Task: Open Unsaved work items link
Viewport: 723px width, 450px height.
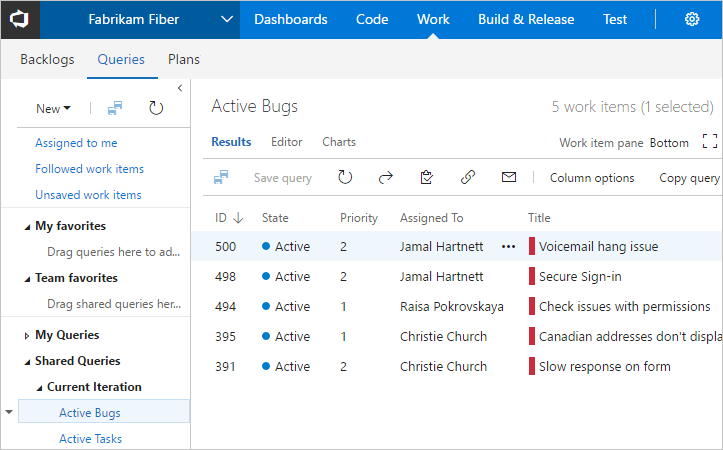Action: pos(88,195)
